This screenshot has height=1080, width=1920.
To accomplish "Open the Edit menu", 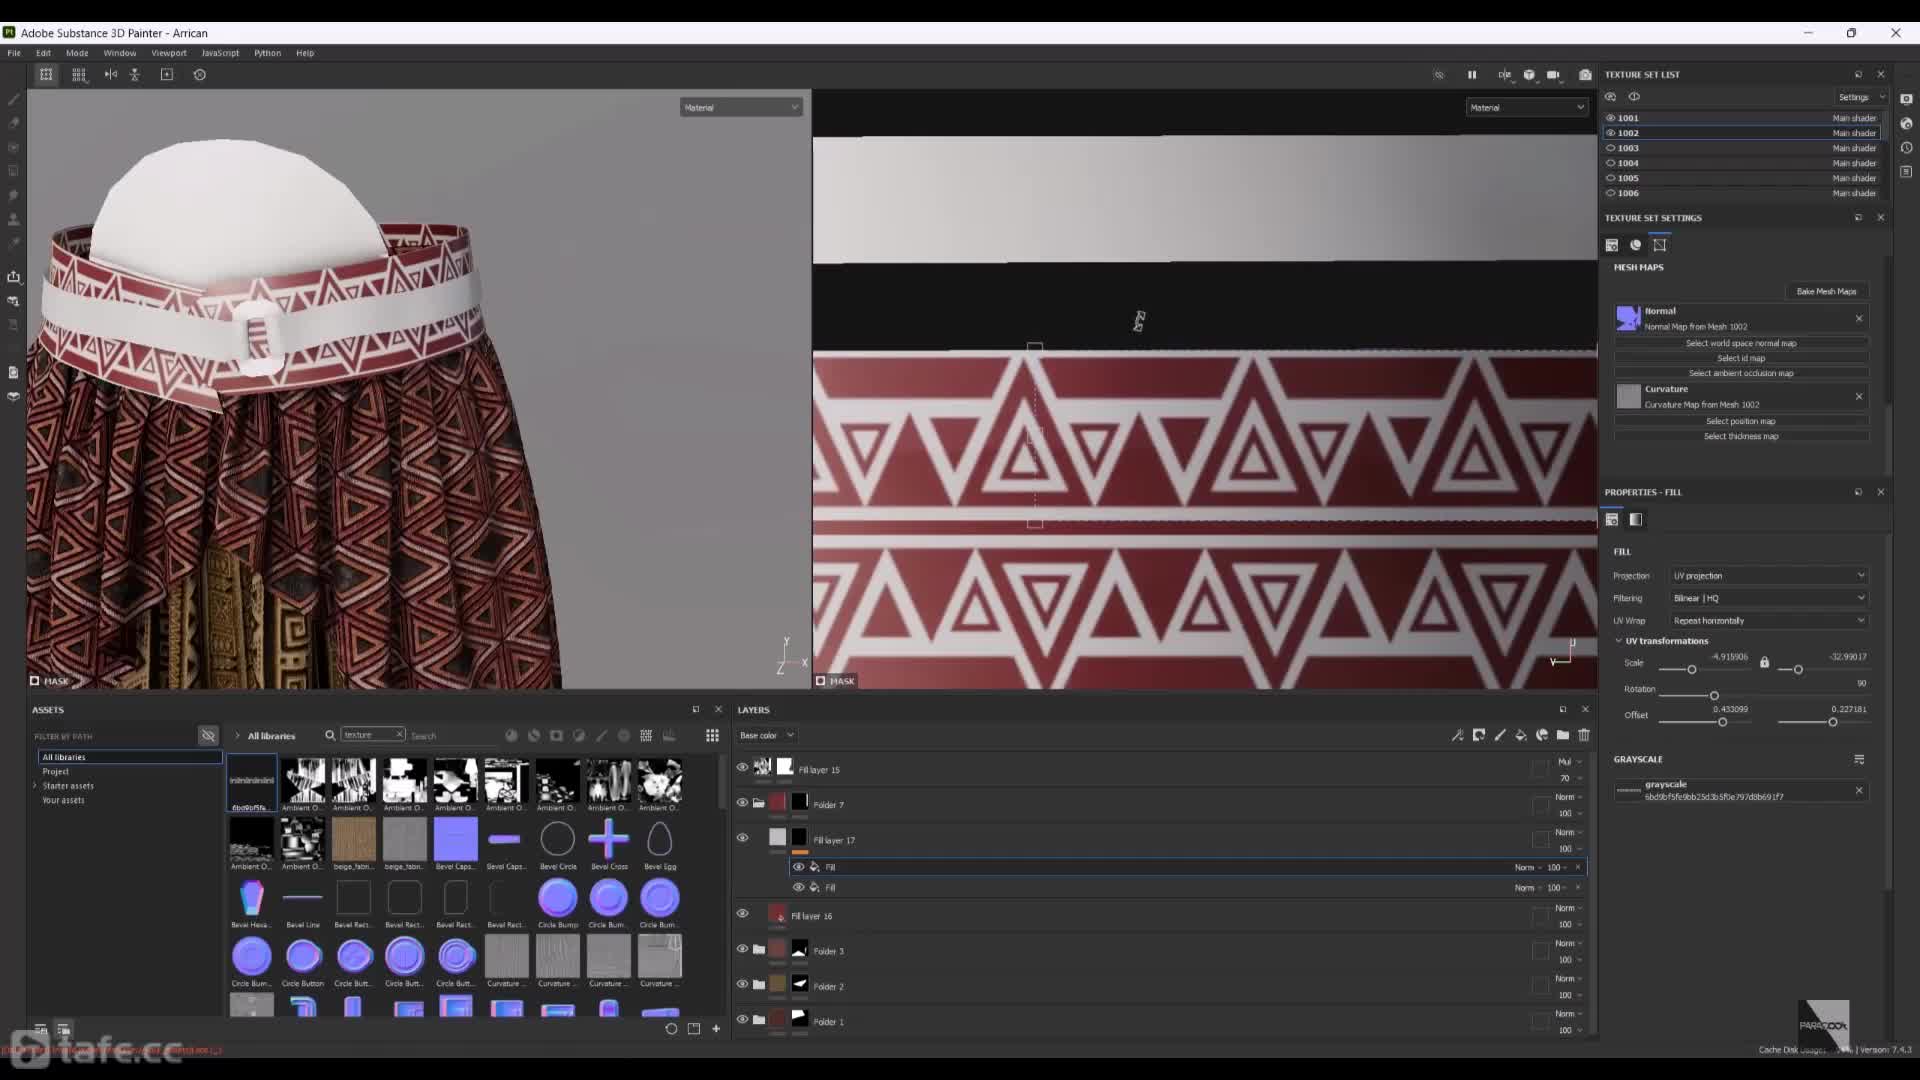I will (x=43, y=53).
